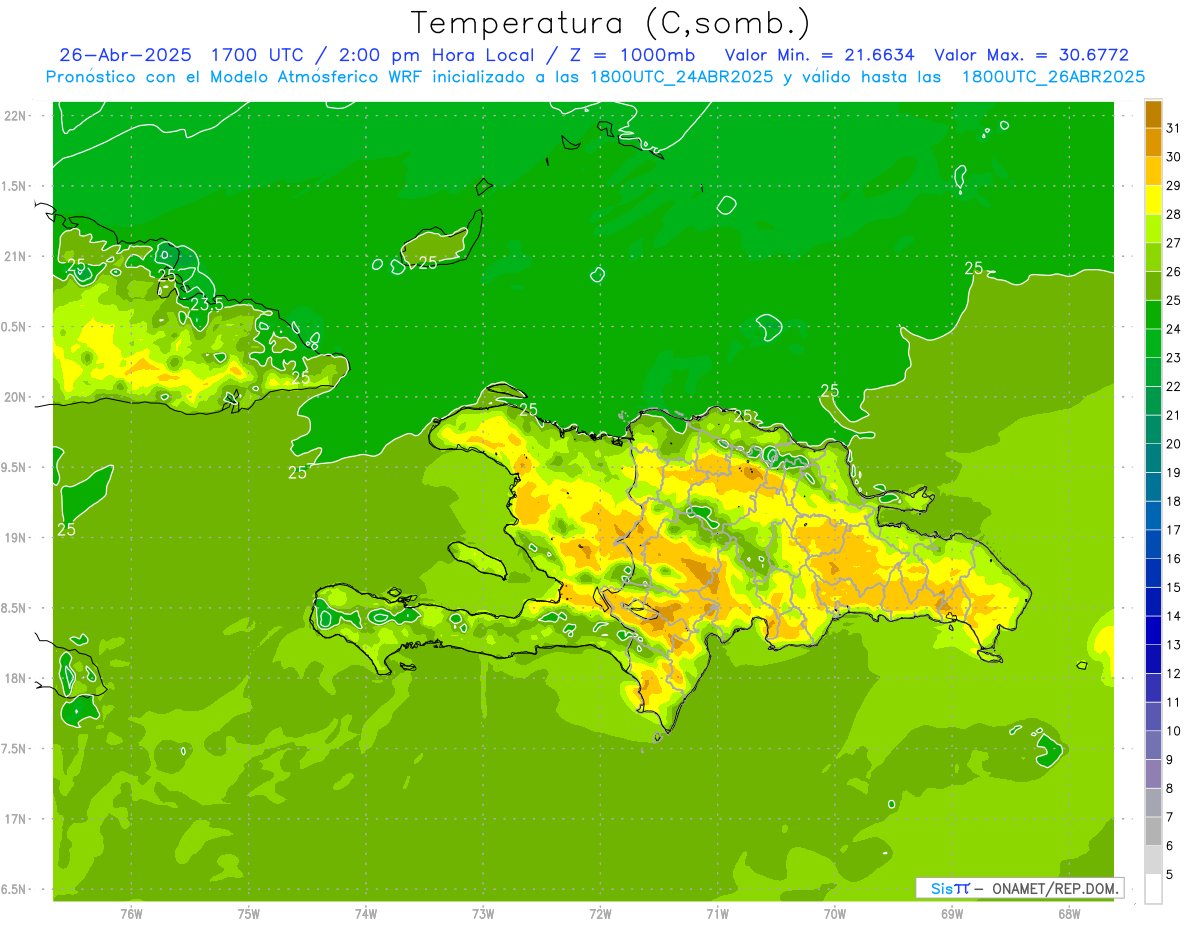Click the legend color band between 26 and 27
This screenshot has width=1200, height=927.
(x=1153, y=258)
